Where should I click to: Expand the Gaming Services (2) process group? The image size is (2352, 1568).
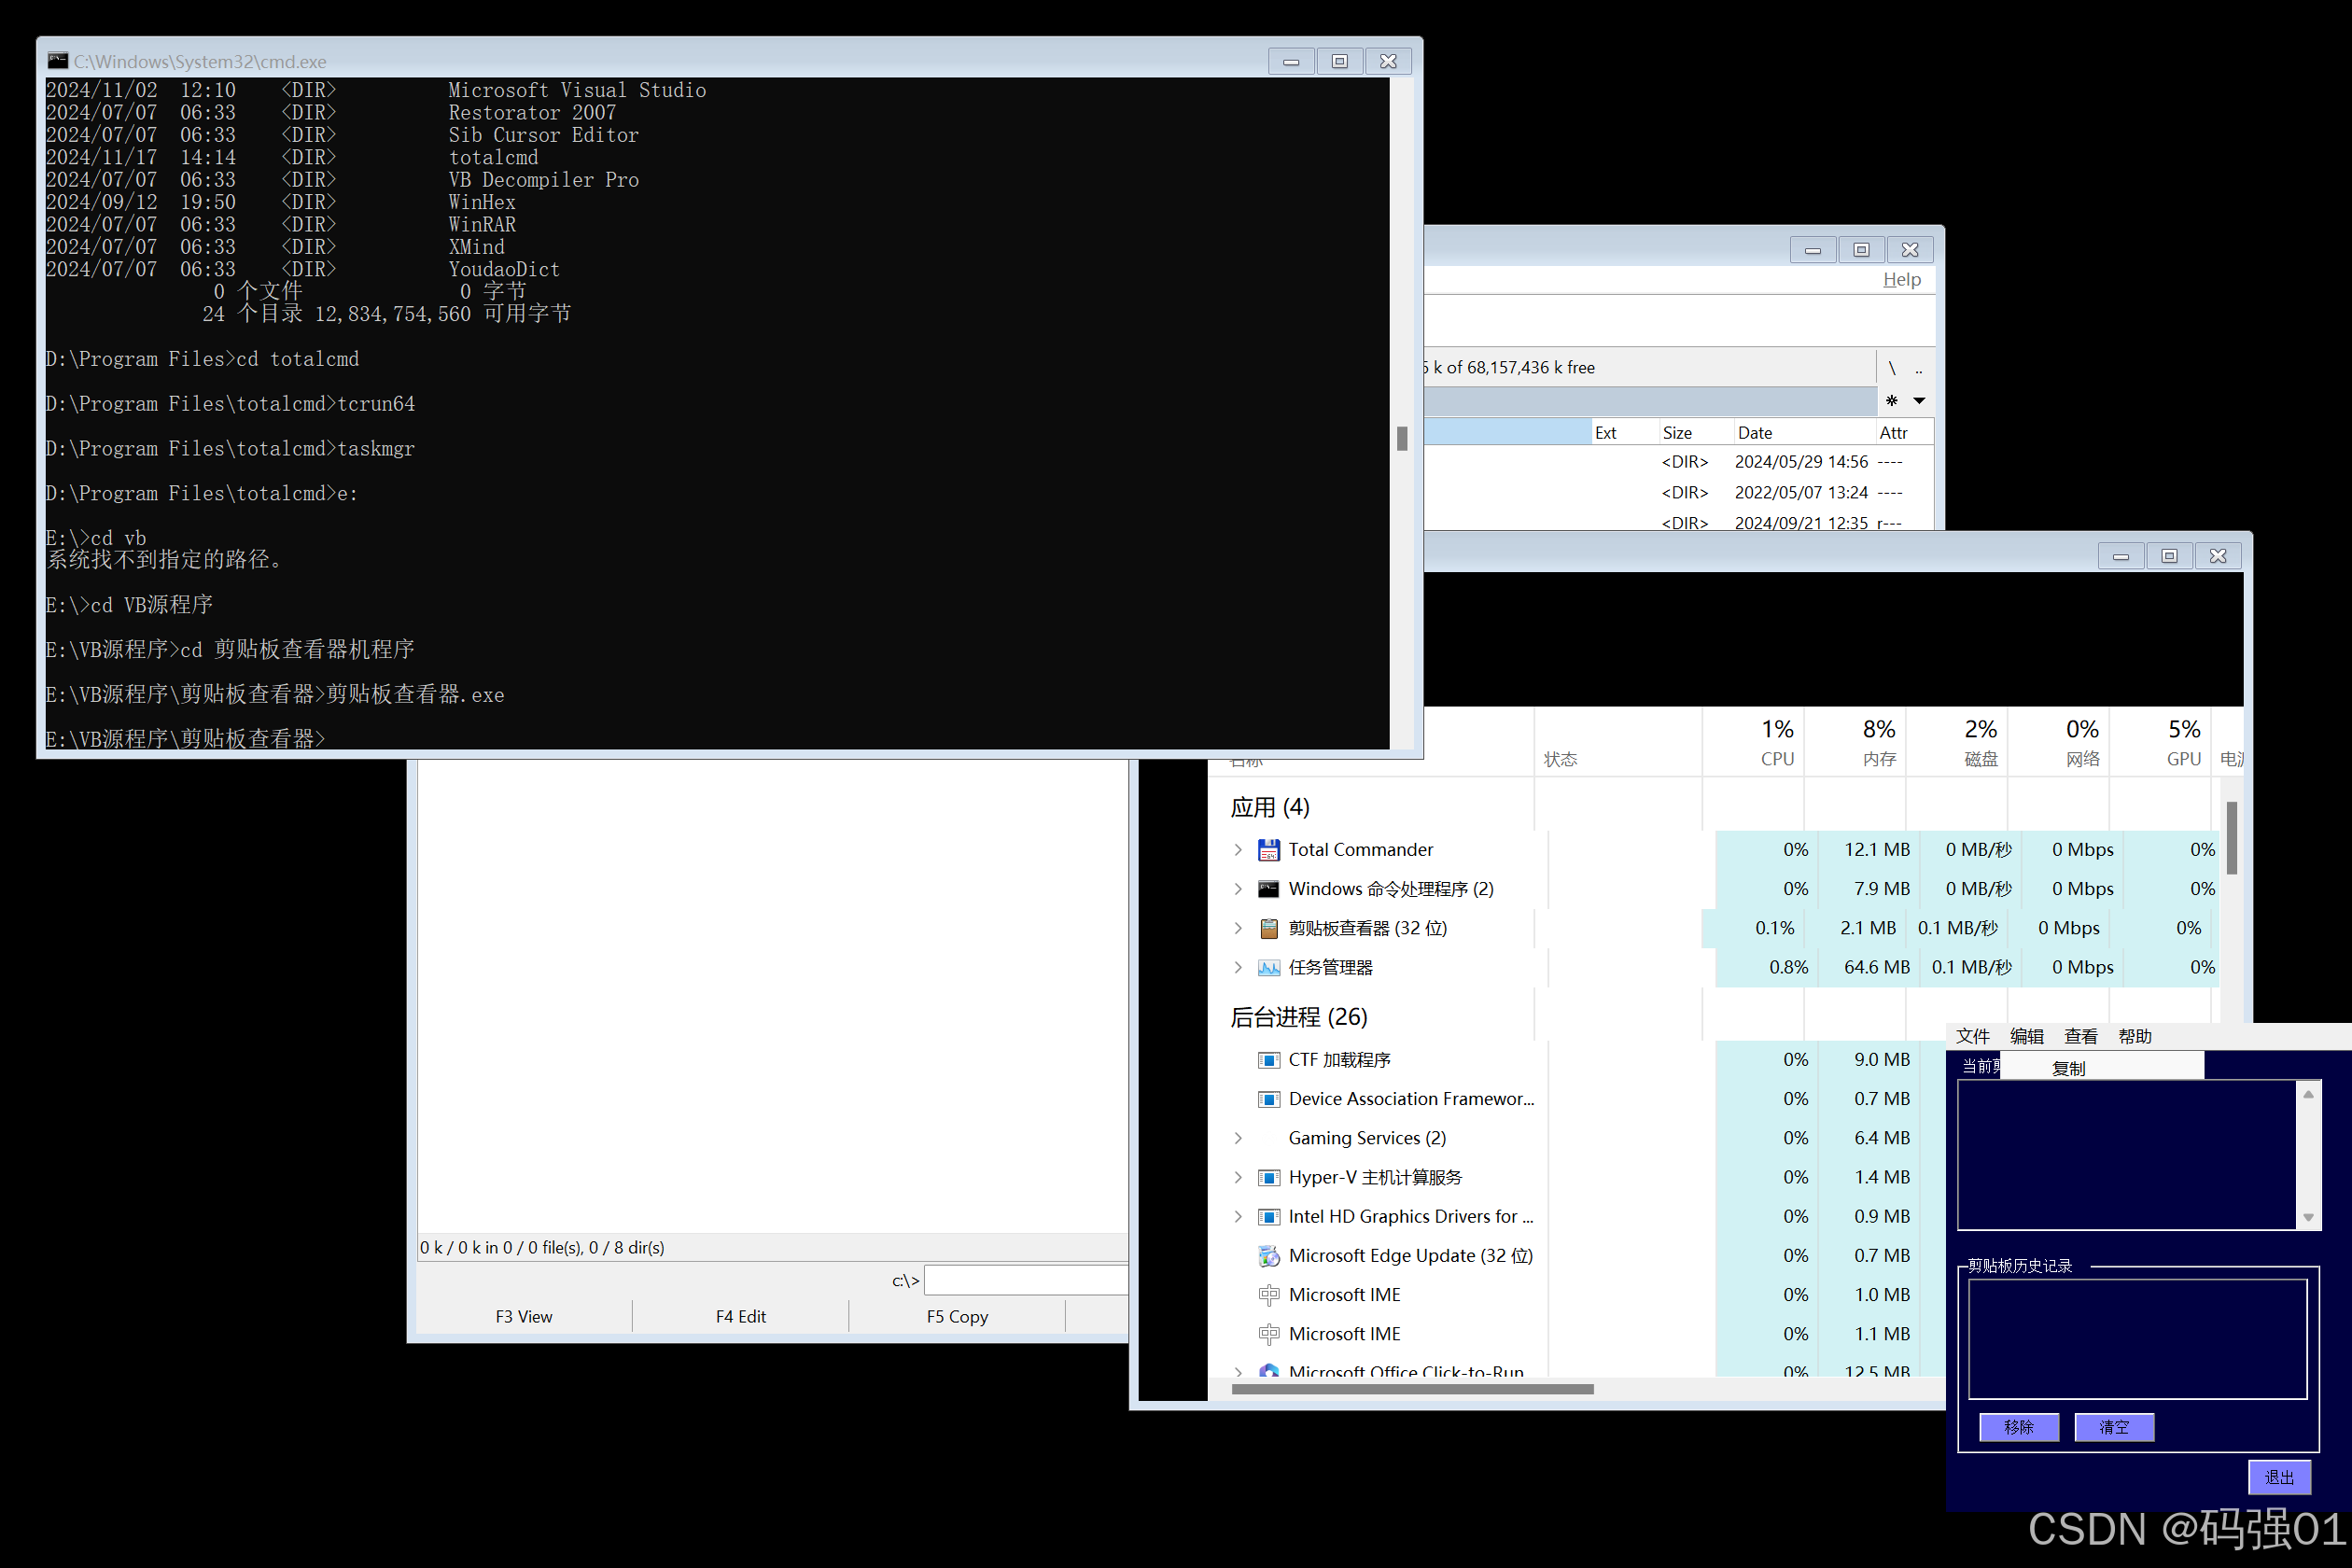pos(1238,1137)
